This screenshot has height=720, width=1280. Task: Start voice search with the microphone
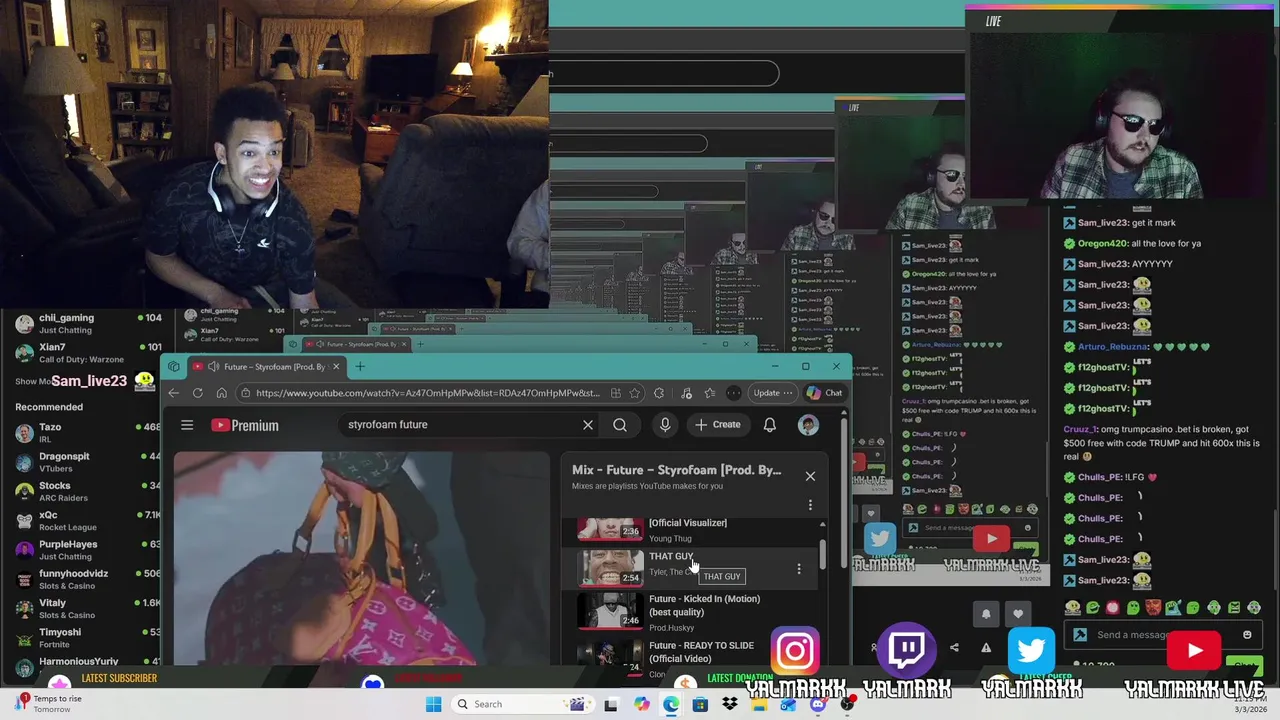665,425
